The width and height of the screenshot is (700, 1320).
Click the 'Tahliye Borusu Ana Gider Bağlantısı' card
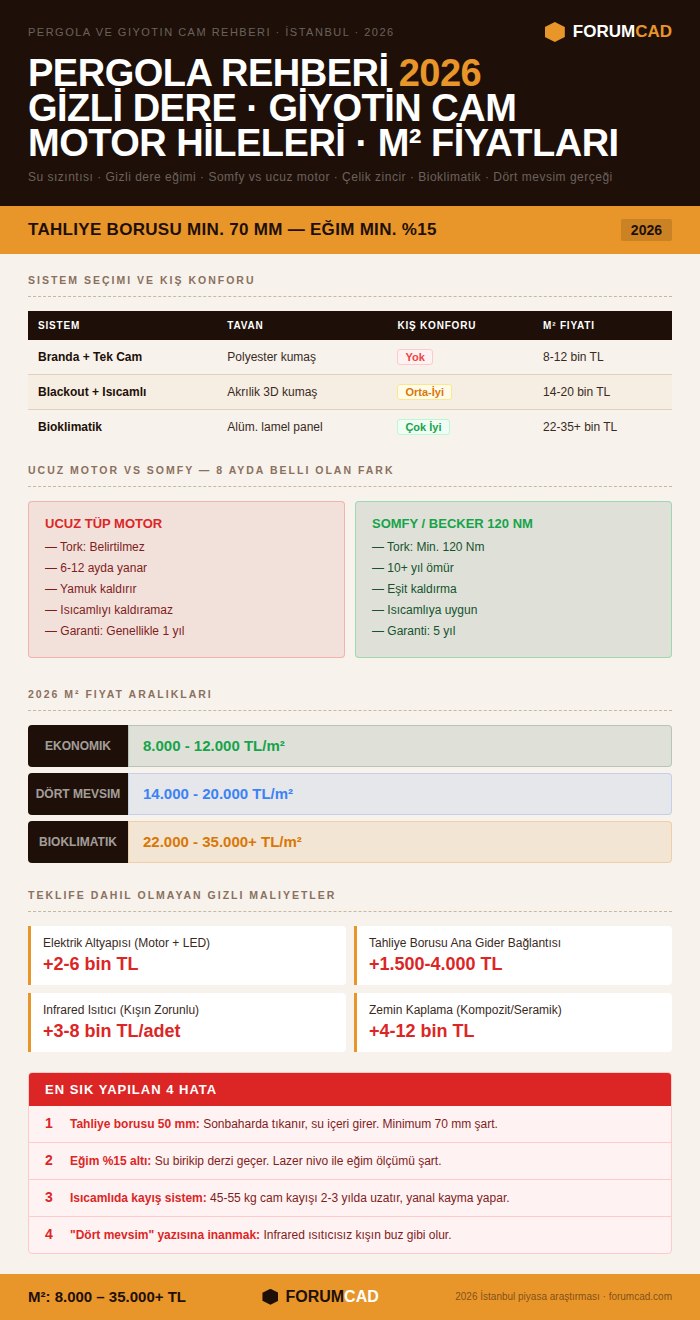click(513, 955)
